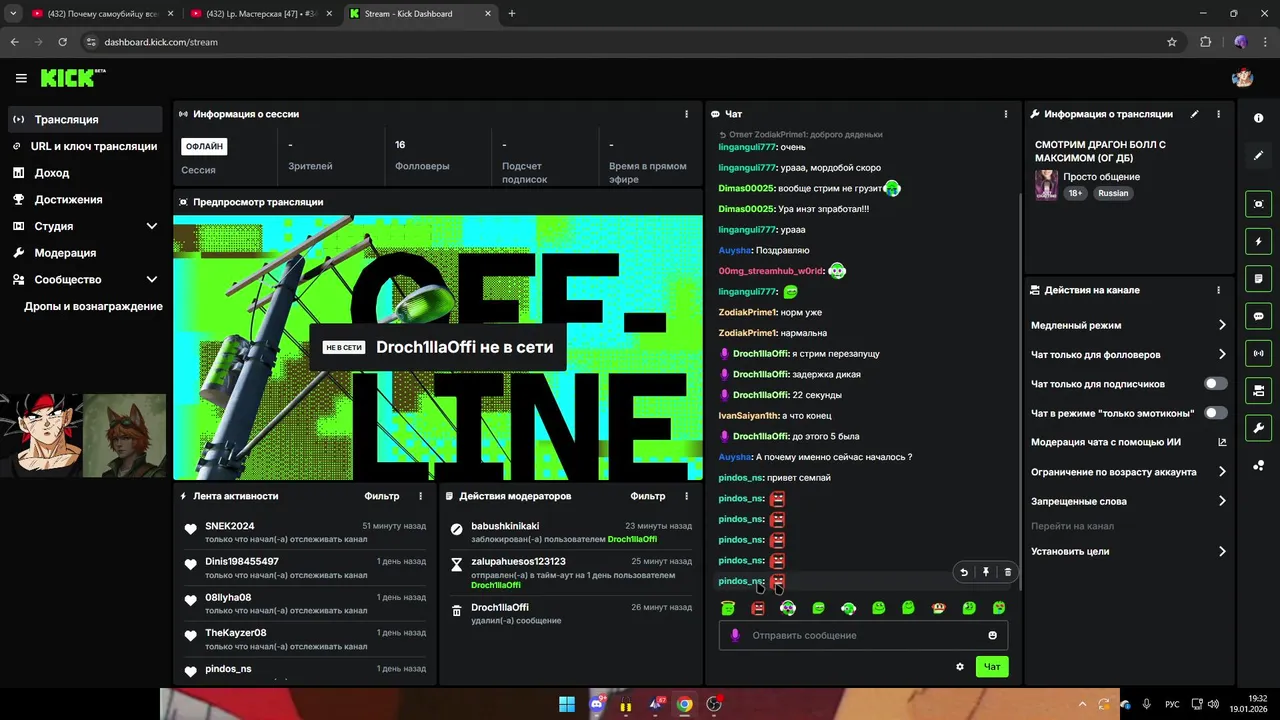This screenshot has height=720, width=1280.
Task: Open URL и ключ трансляции page
Action: click(86, 146)
